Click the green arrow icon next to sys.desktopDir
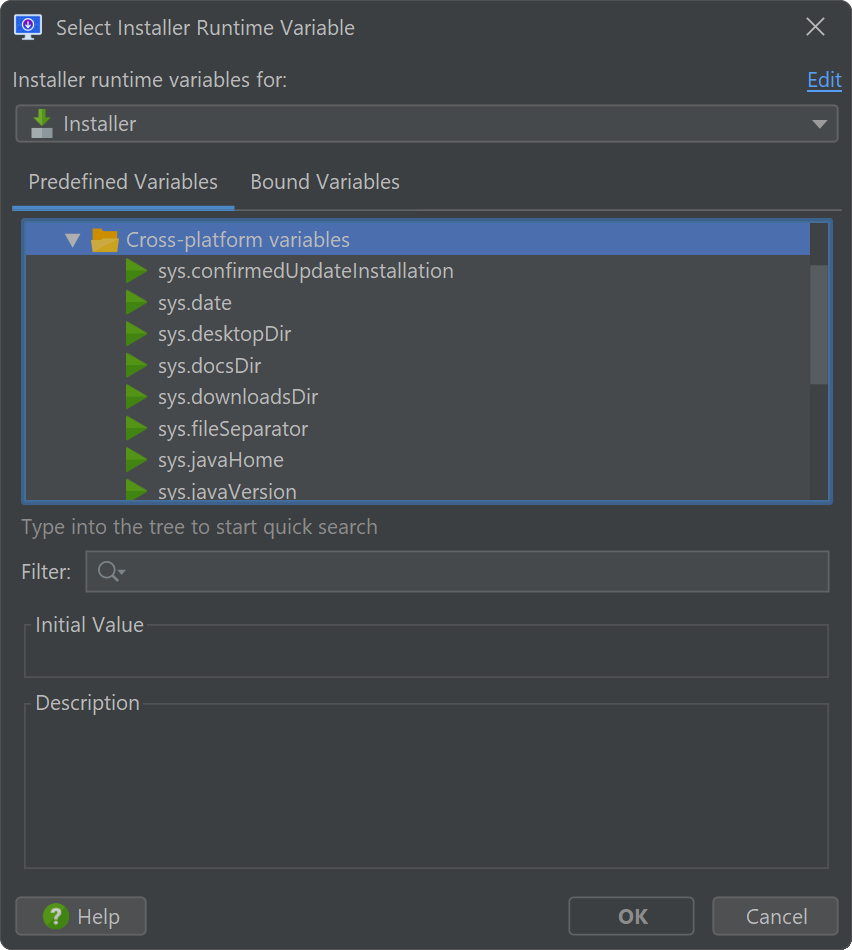Screen dimensions: 852x950 click(x=136, y=334)
